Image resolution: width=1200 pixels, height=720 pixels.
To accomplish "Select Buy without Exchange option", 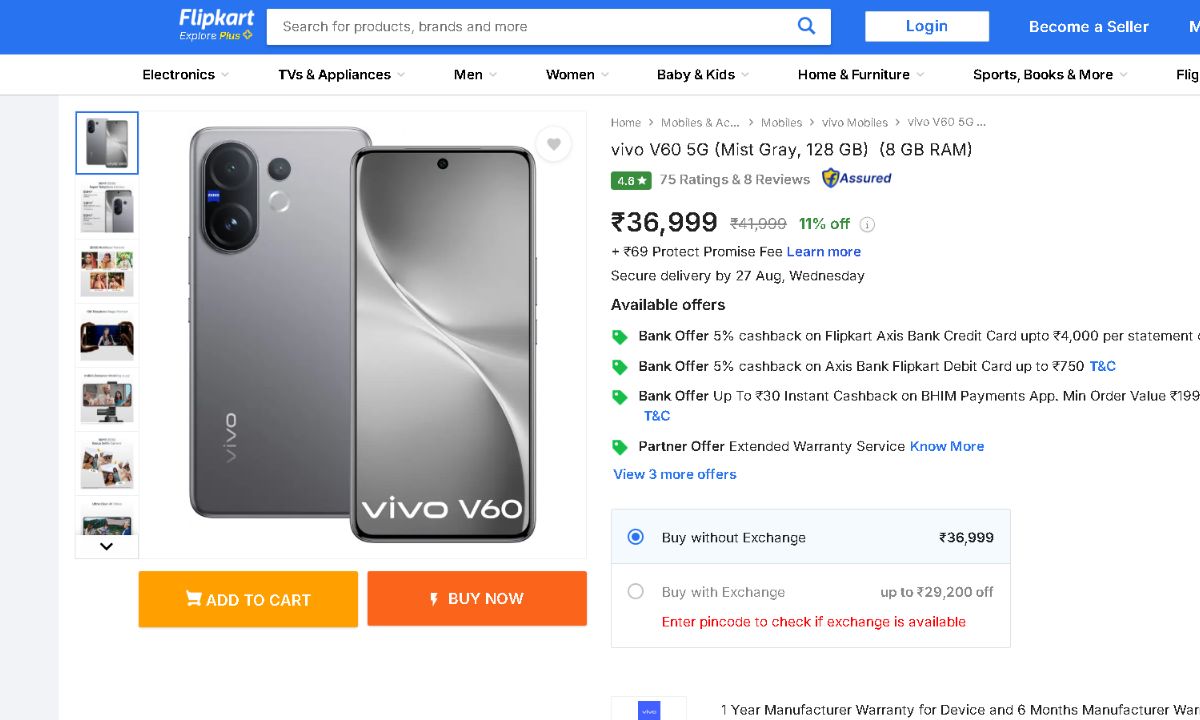I will point(636,537).
